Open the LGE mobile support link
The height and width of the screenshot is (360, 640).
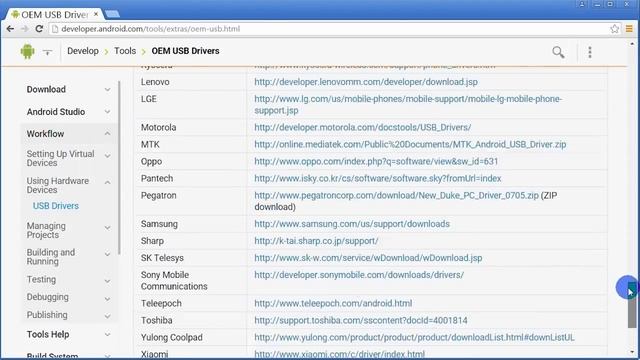[408, 104]
